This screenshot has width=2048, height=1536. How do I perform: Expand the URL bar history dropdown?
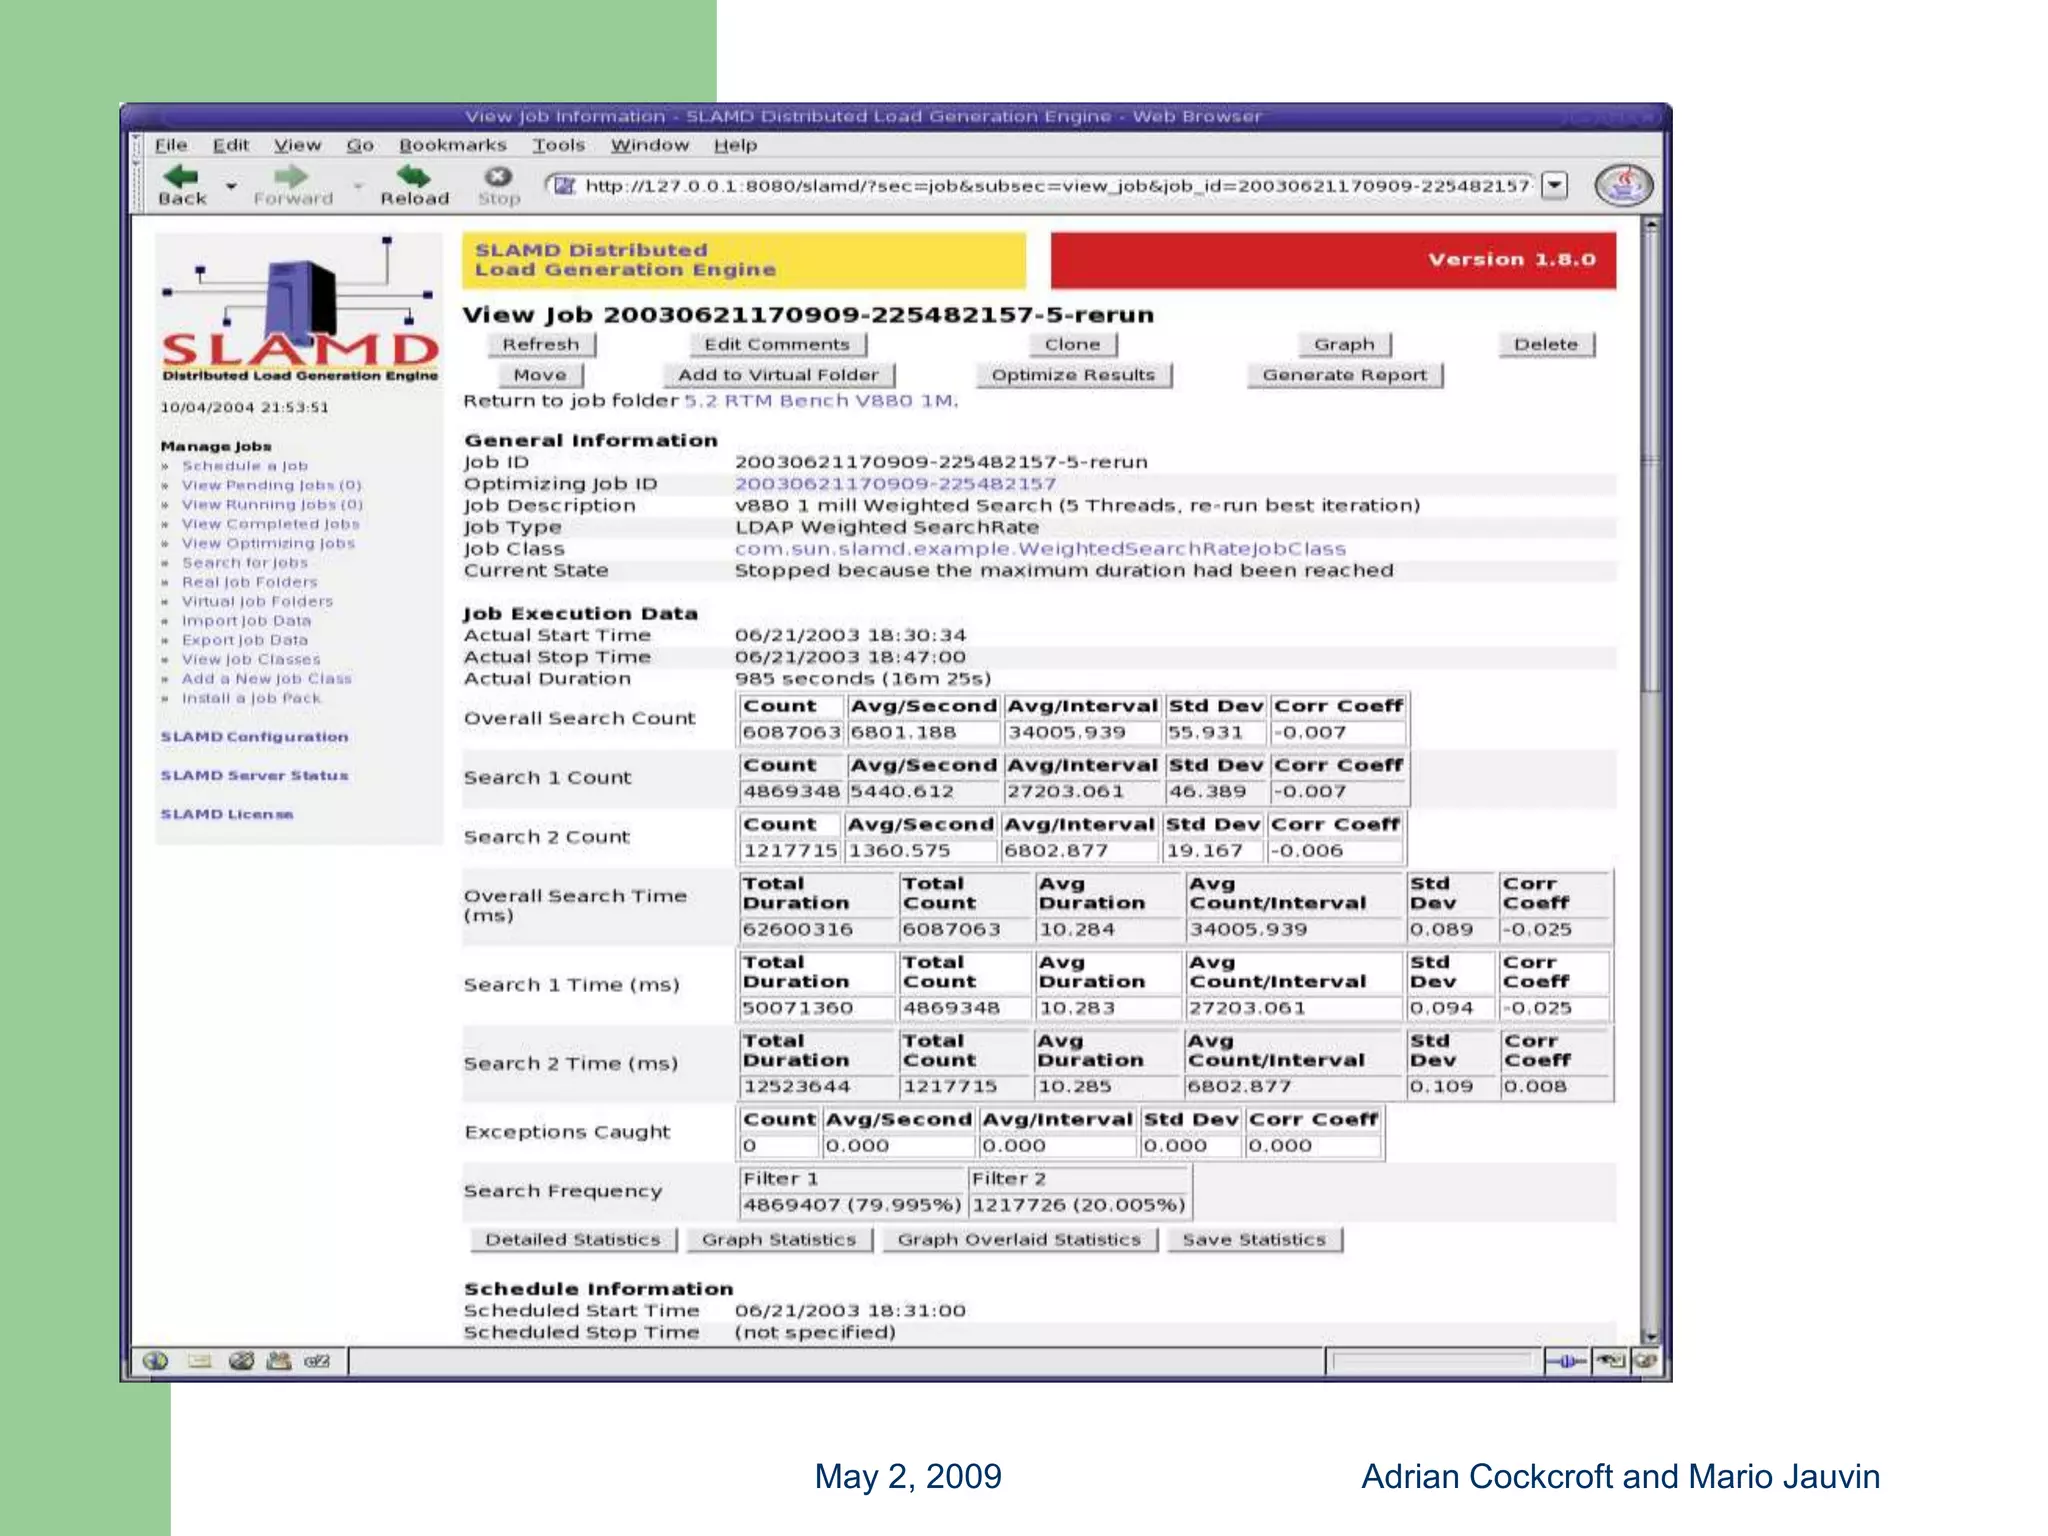(1554, 186)
